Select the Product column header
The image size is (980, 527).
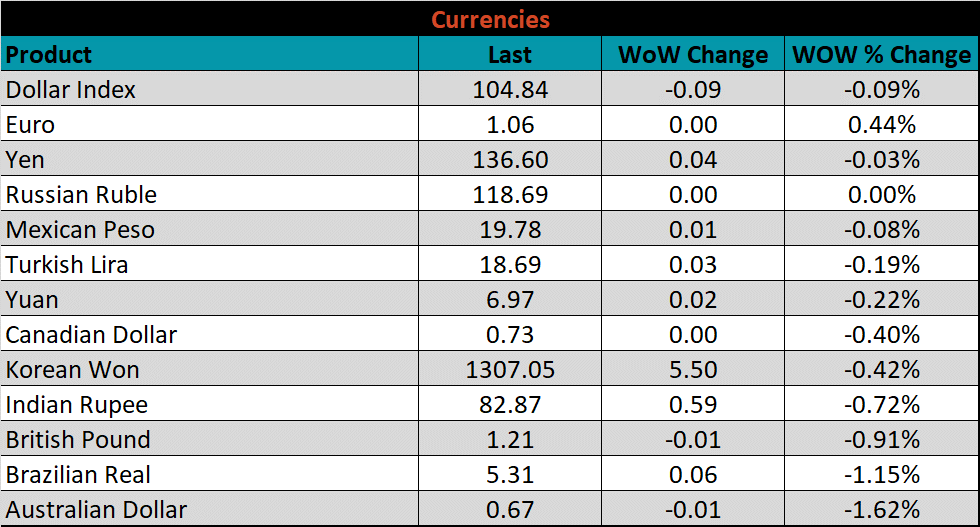[49, 54]
